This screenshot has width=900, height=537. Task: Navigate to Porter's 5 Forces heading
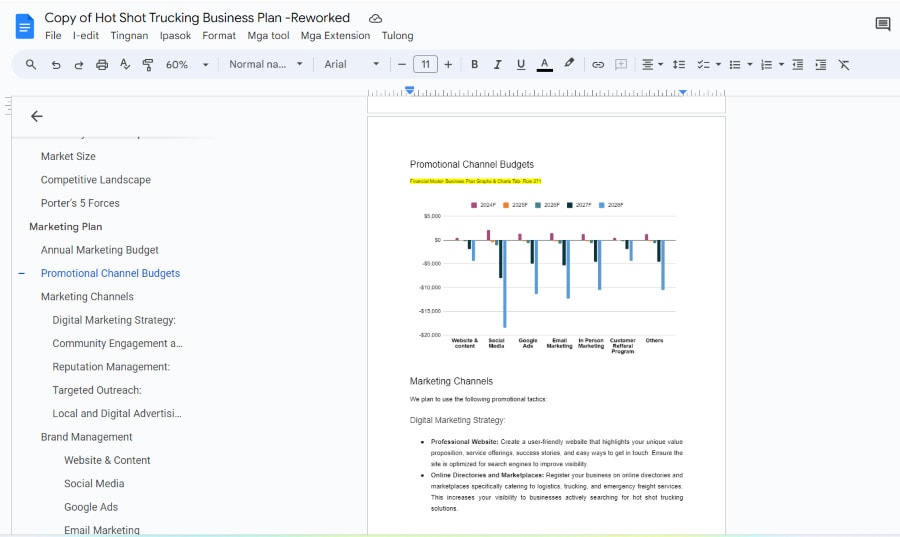80,203
